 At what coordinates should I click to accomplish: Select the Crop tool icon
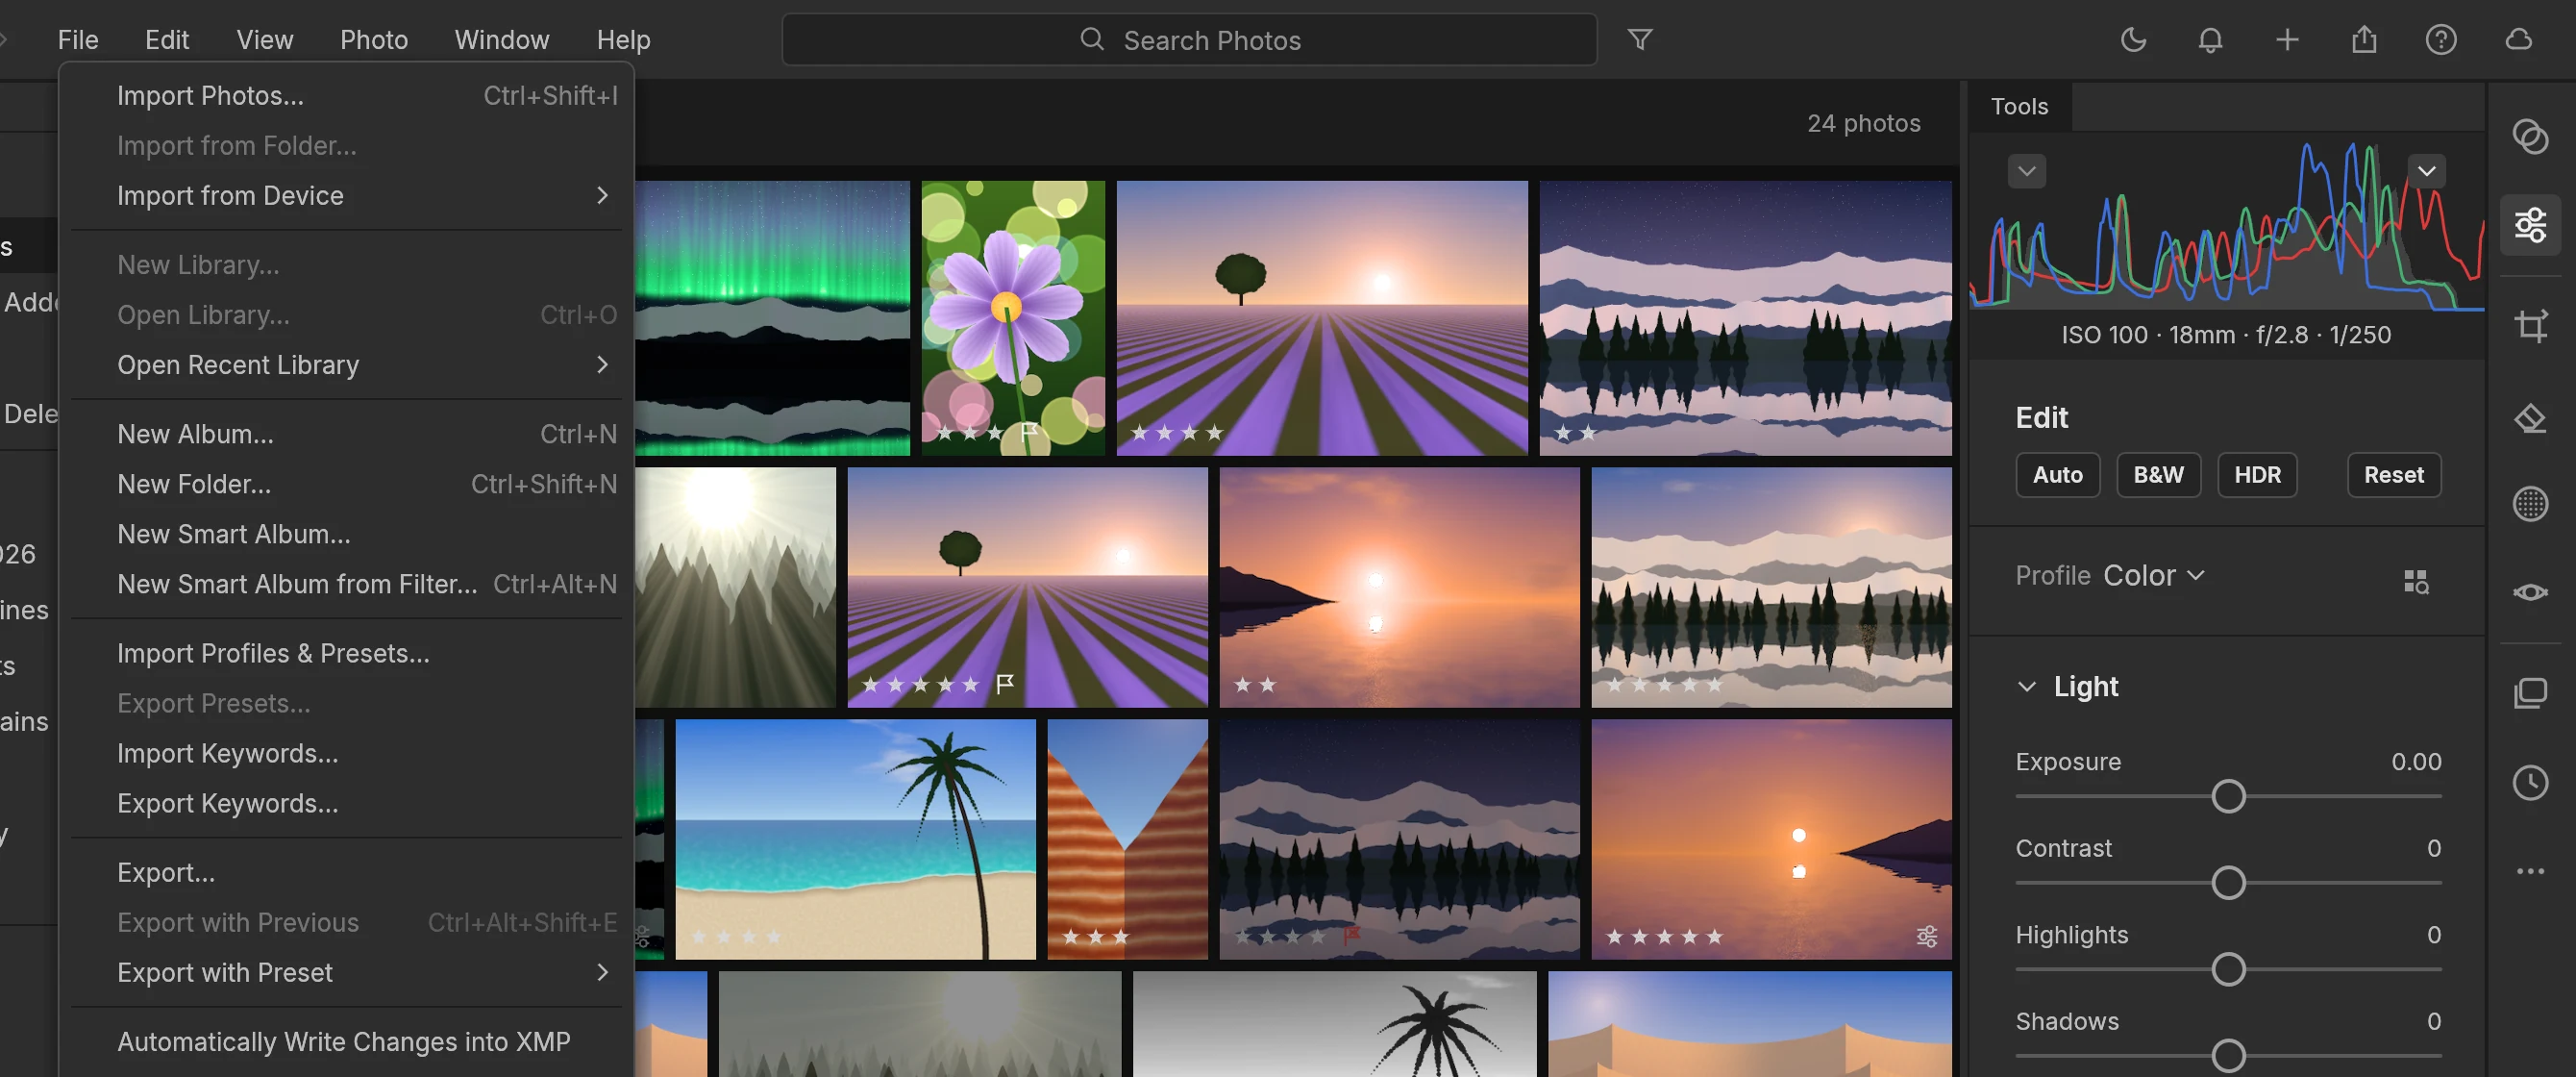coord(2530,325)
